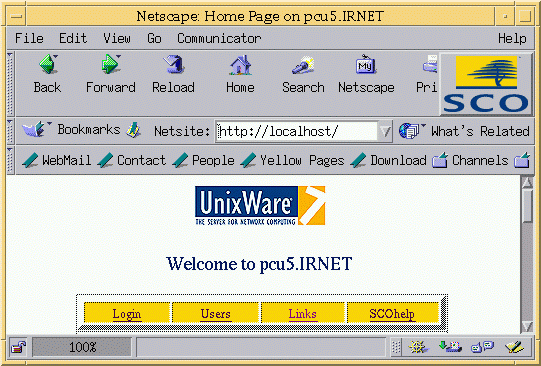Collapse the location toolbar handle
Image resolution: width=541 pixels, height=366 pixels.
coord(10,131)
